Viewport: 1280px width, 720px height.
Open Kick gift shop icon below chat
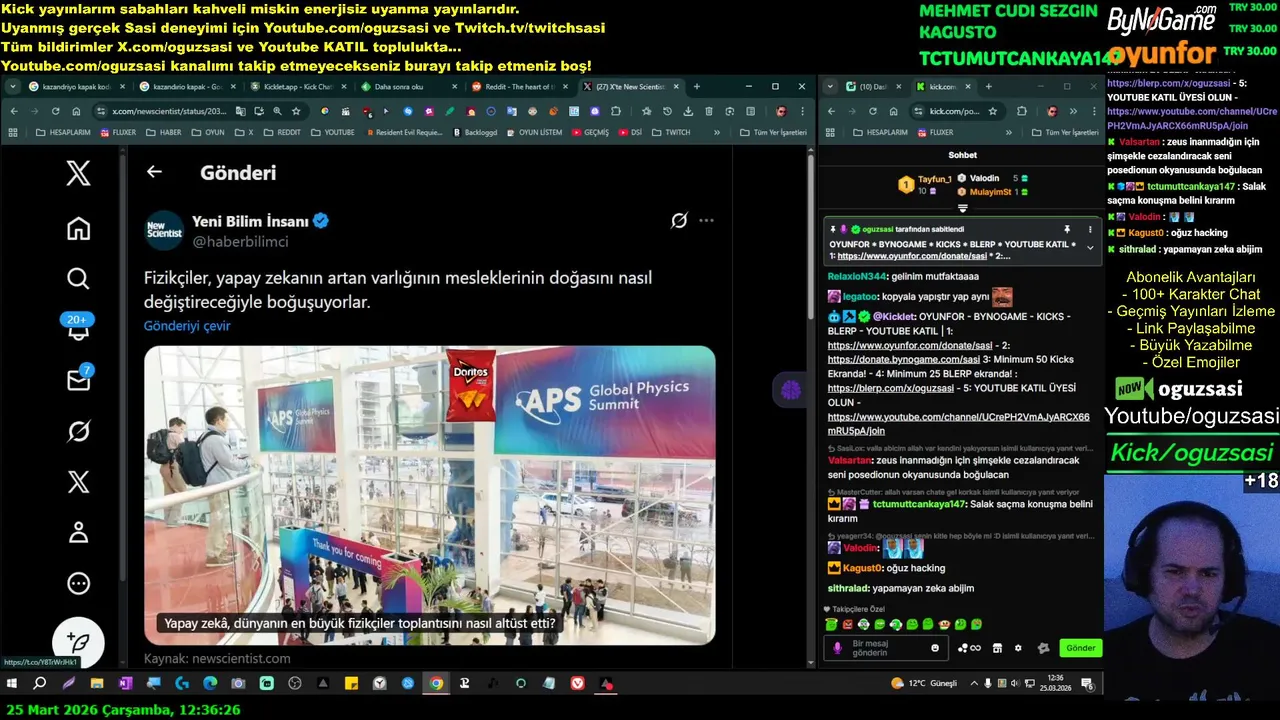click(x=997, y=648)
